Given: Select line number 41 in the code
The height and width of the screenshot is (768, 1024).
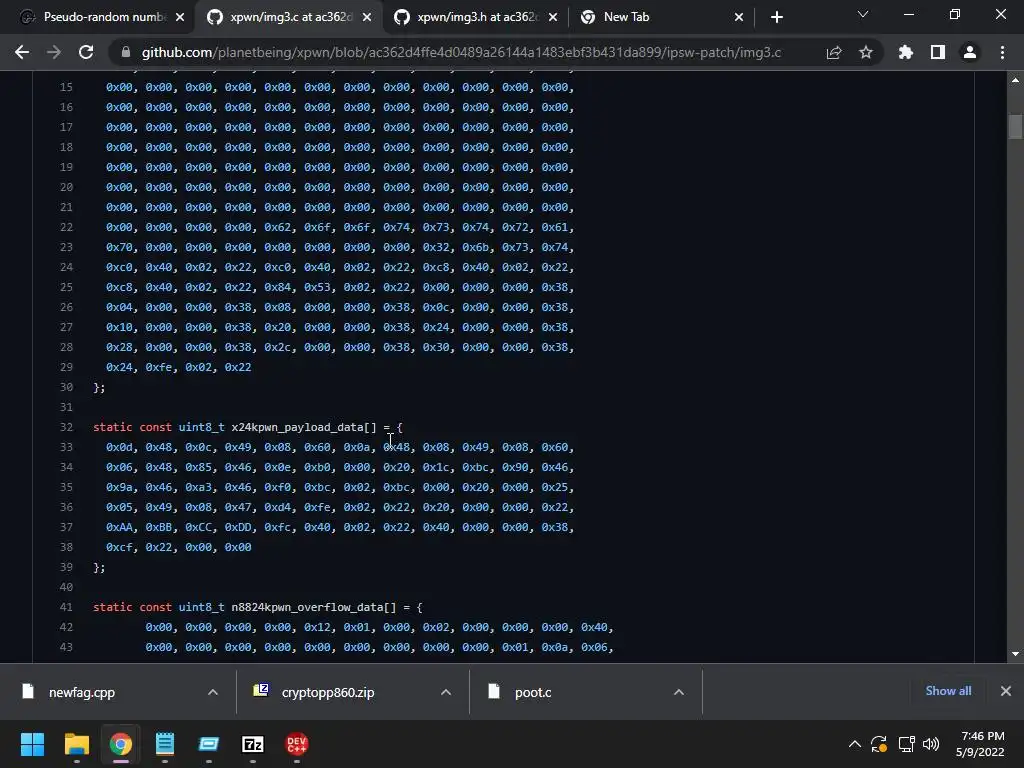Looking at the screenshot, I should [x=66, y=607].
